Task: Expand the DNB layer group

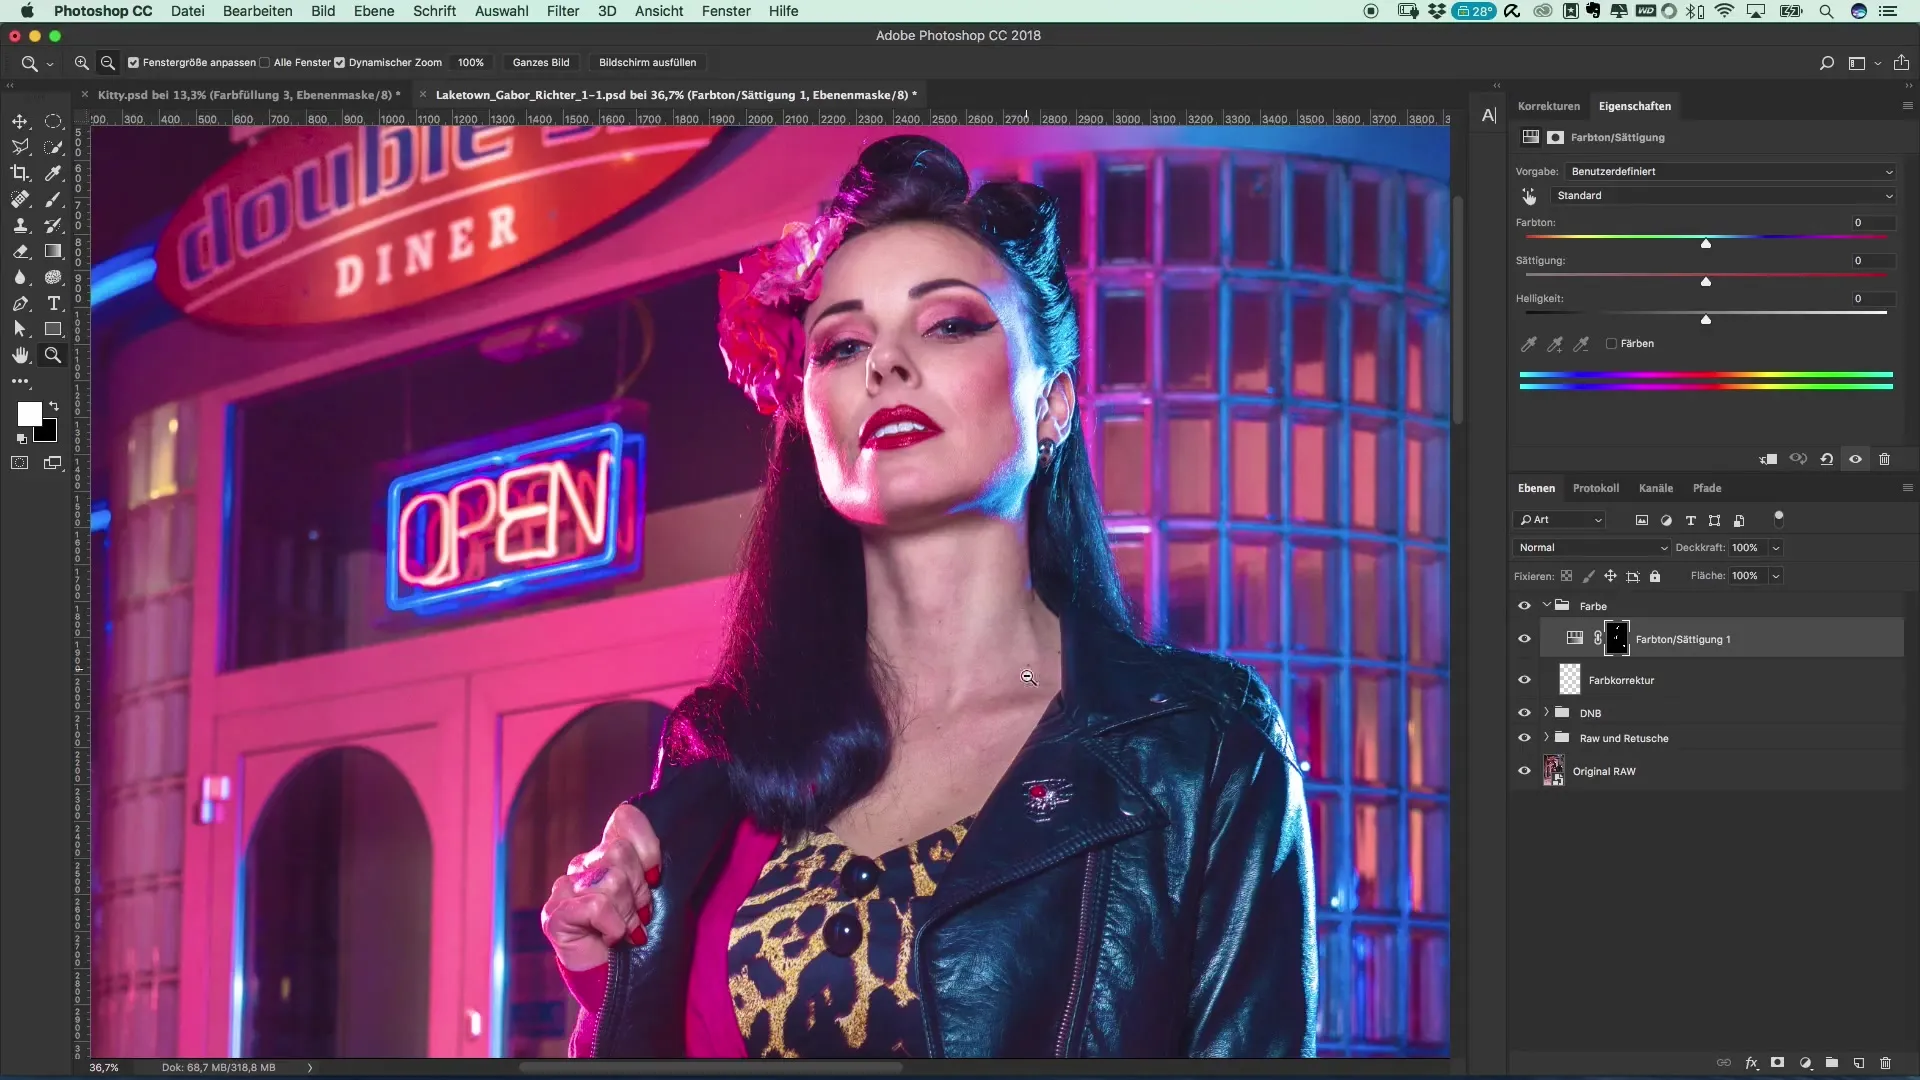Action: pyautogui.click(x=1546, y=713)
